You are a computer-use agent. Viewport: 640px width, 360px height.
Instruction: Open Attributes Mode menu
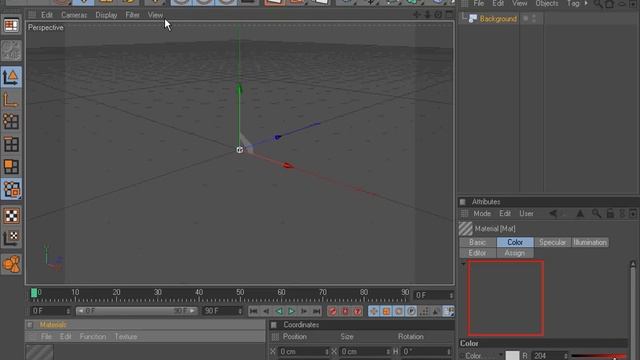click(482, 213)
